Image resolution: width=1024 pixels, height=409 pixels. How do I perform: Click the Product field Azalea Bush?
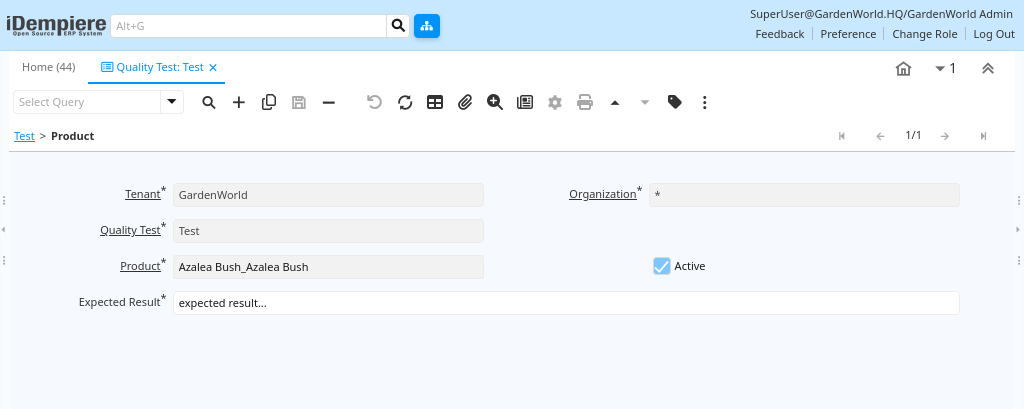328,267
